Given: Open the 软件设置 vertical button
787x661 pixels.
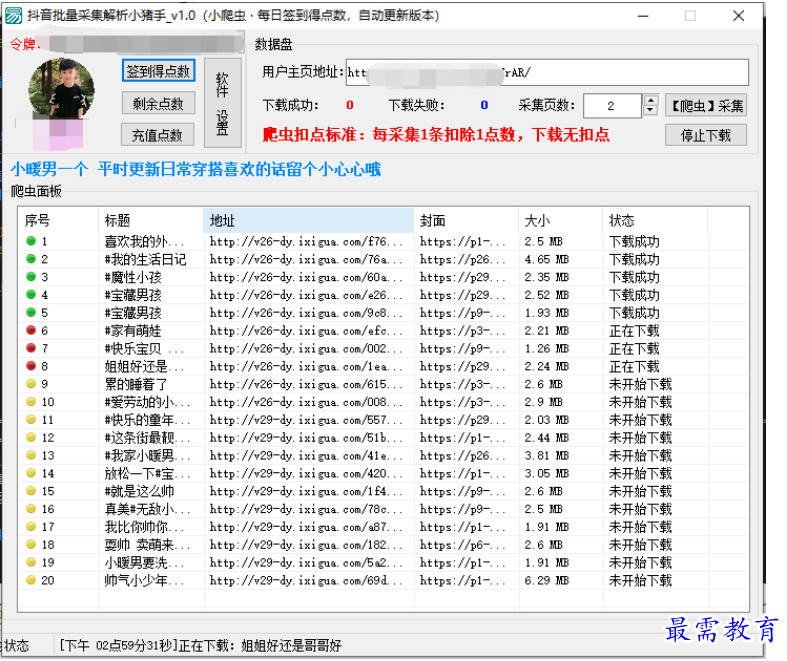Looking at the screenshot, I should (222, 103).
